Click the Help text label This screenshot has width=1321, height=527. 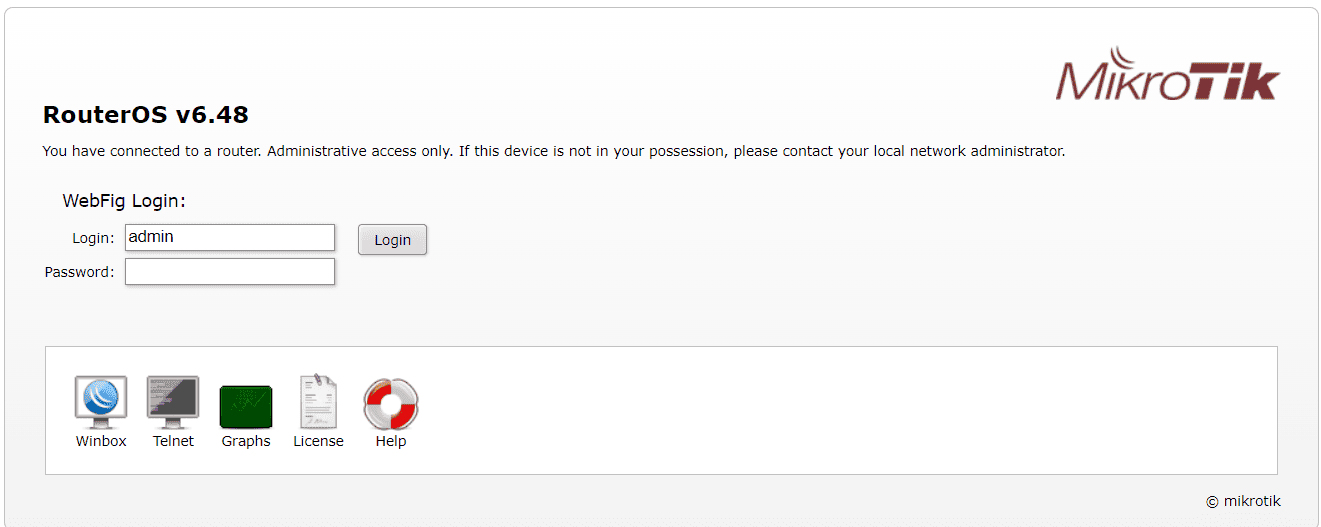[391, 441]
